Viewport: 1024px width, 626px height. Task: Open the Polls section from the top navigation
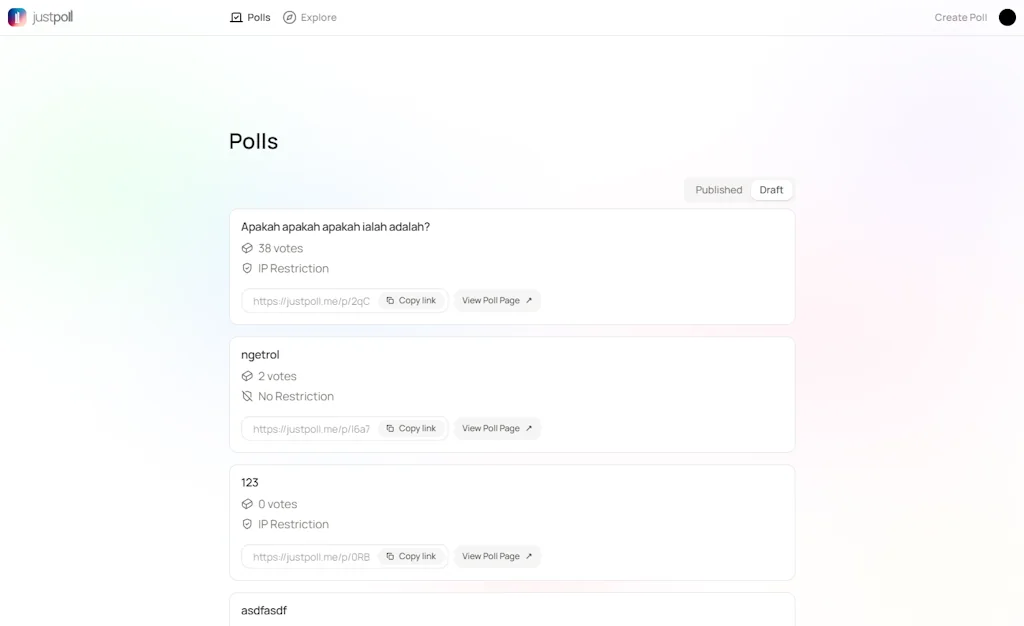click(256, 17)
